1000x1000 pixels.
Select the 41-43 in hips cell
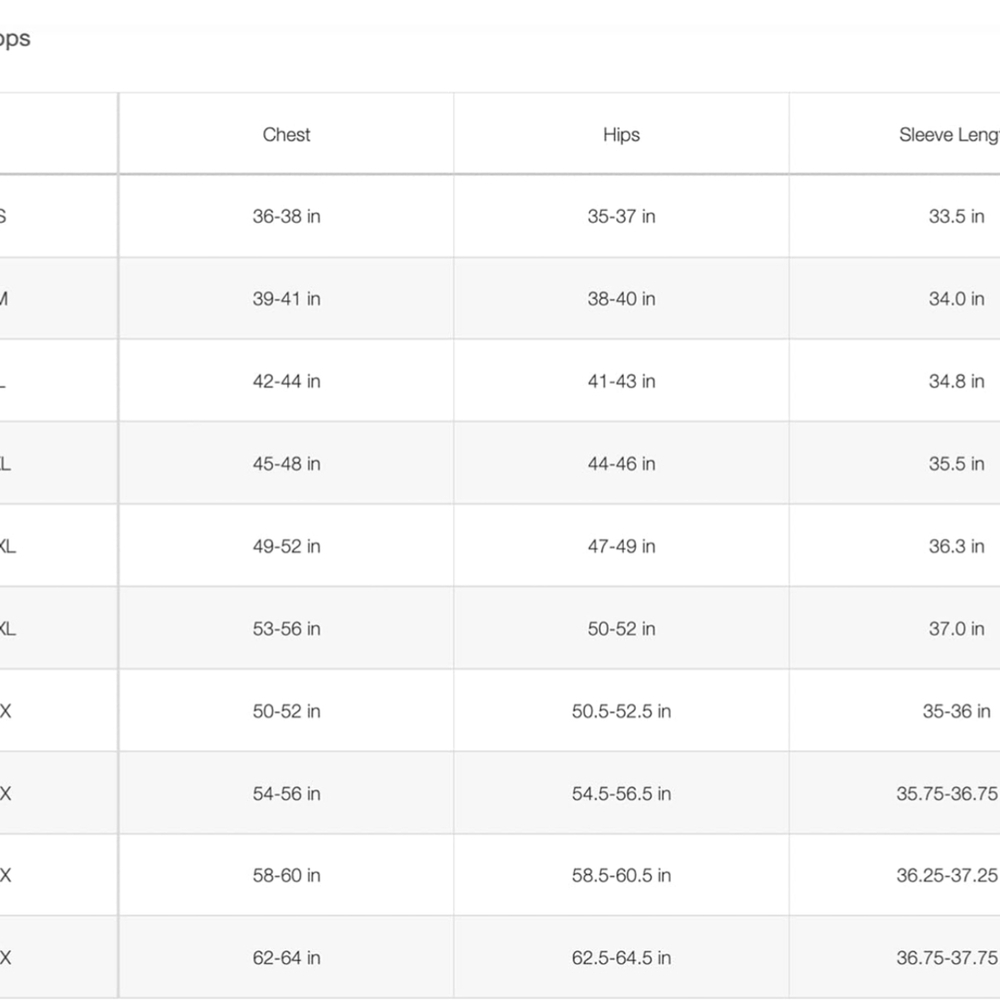[621, 381]
